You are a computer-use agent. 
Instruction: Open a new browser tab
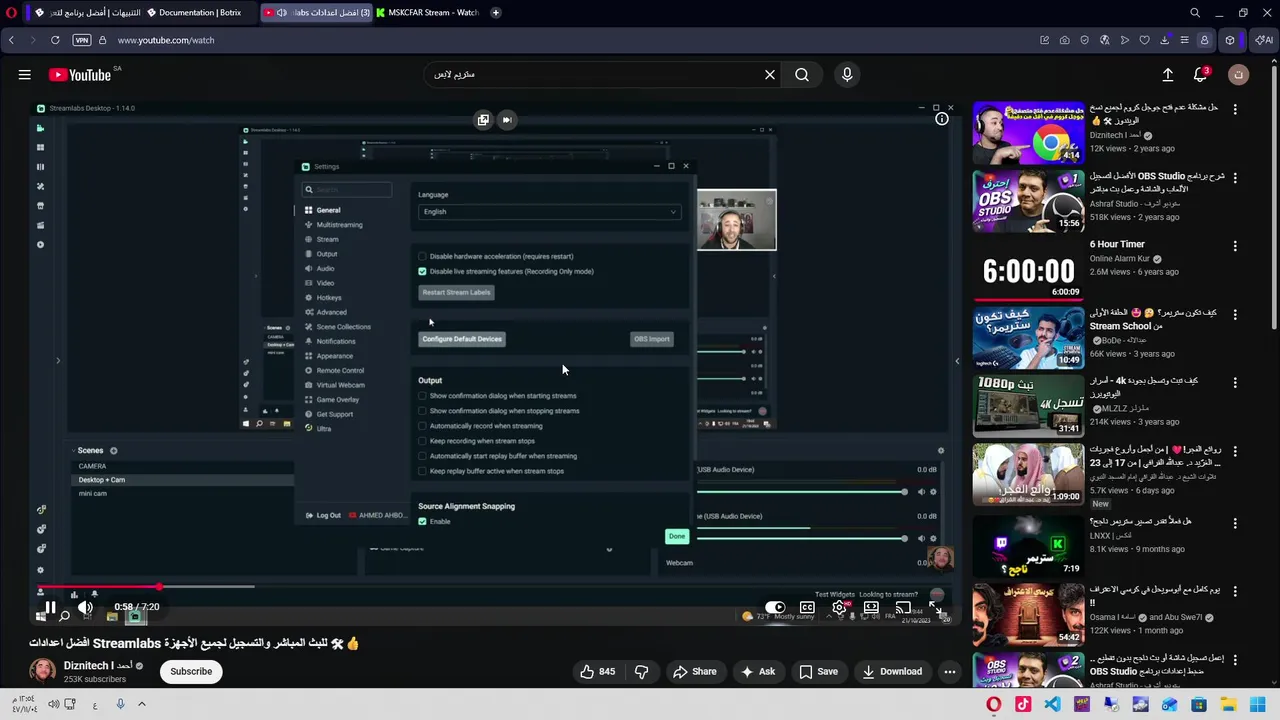[496, 13]
